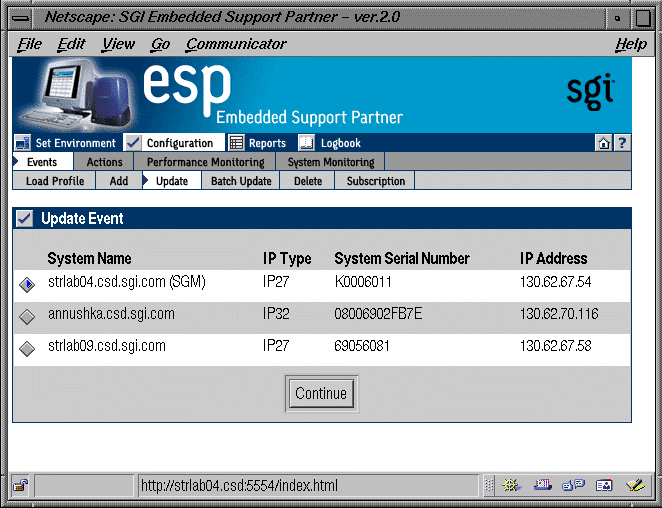Image resolution: width=662 pixels, height=508 pixels.
Task: Click the Logbook book icon
Action: coord(306,143)
